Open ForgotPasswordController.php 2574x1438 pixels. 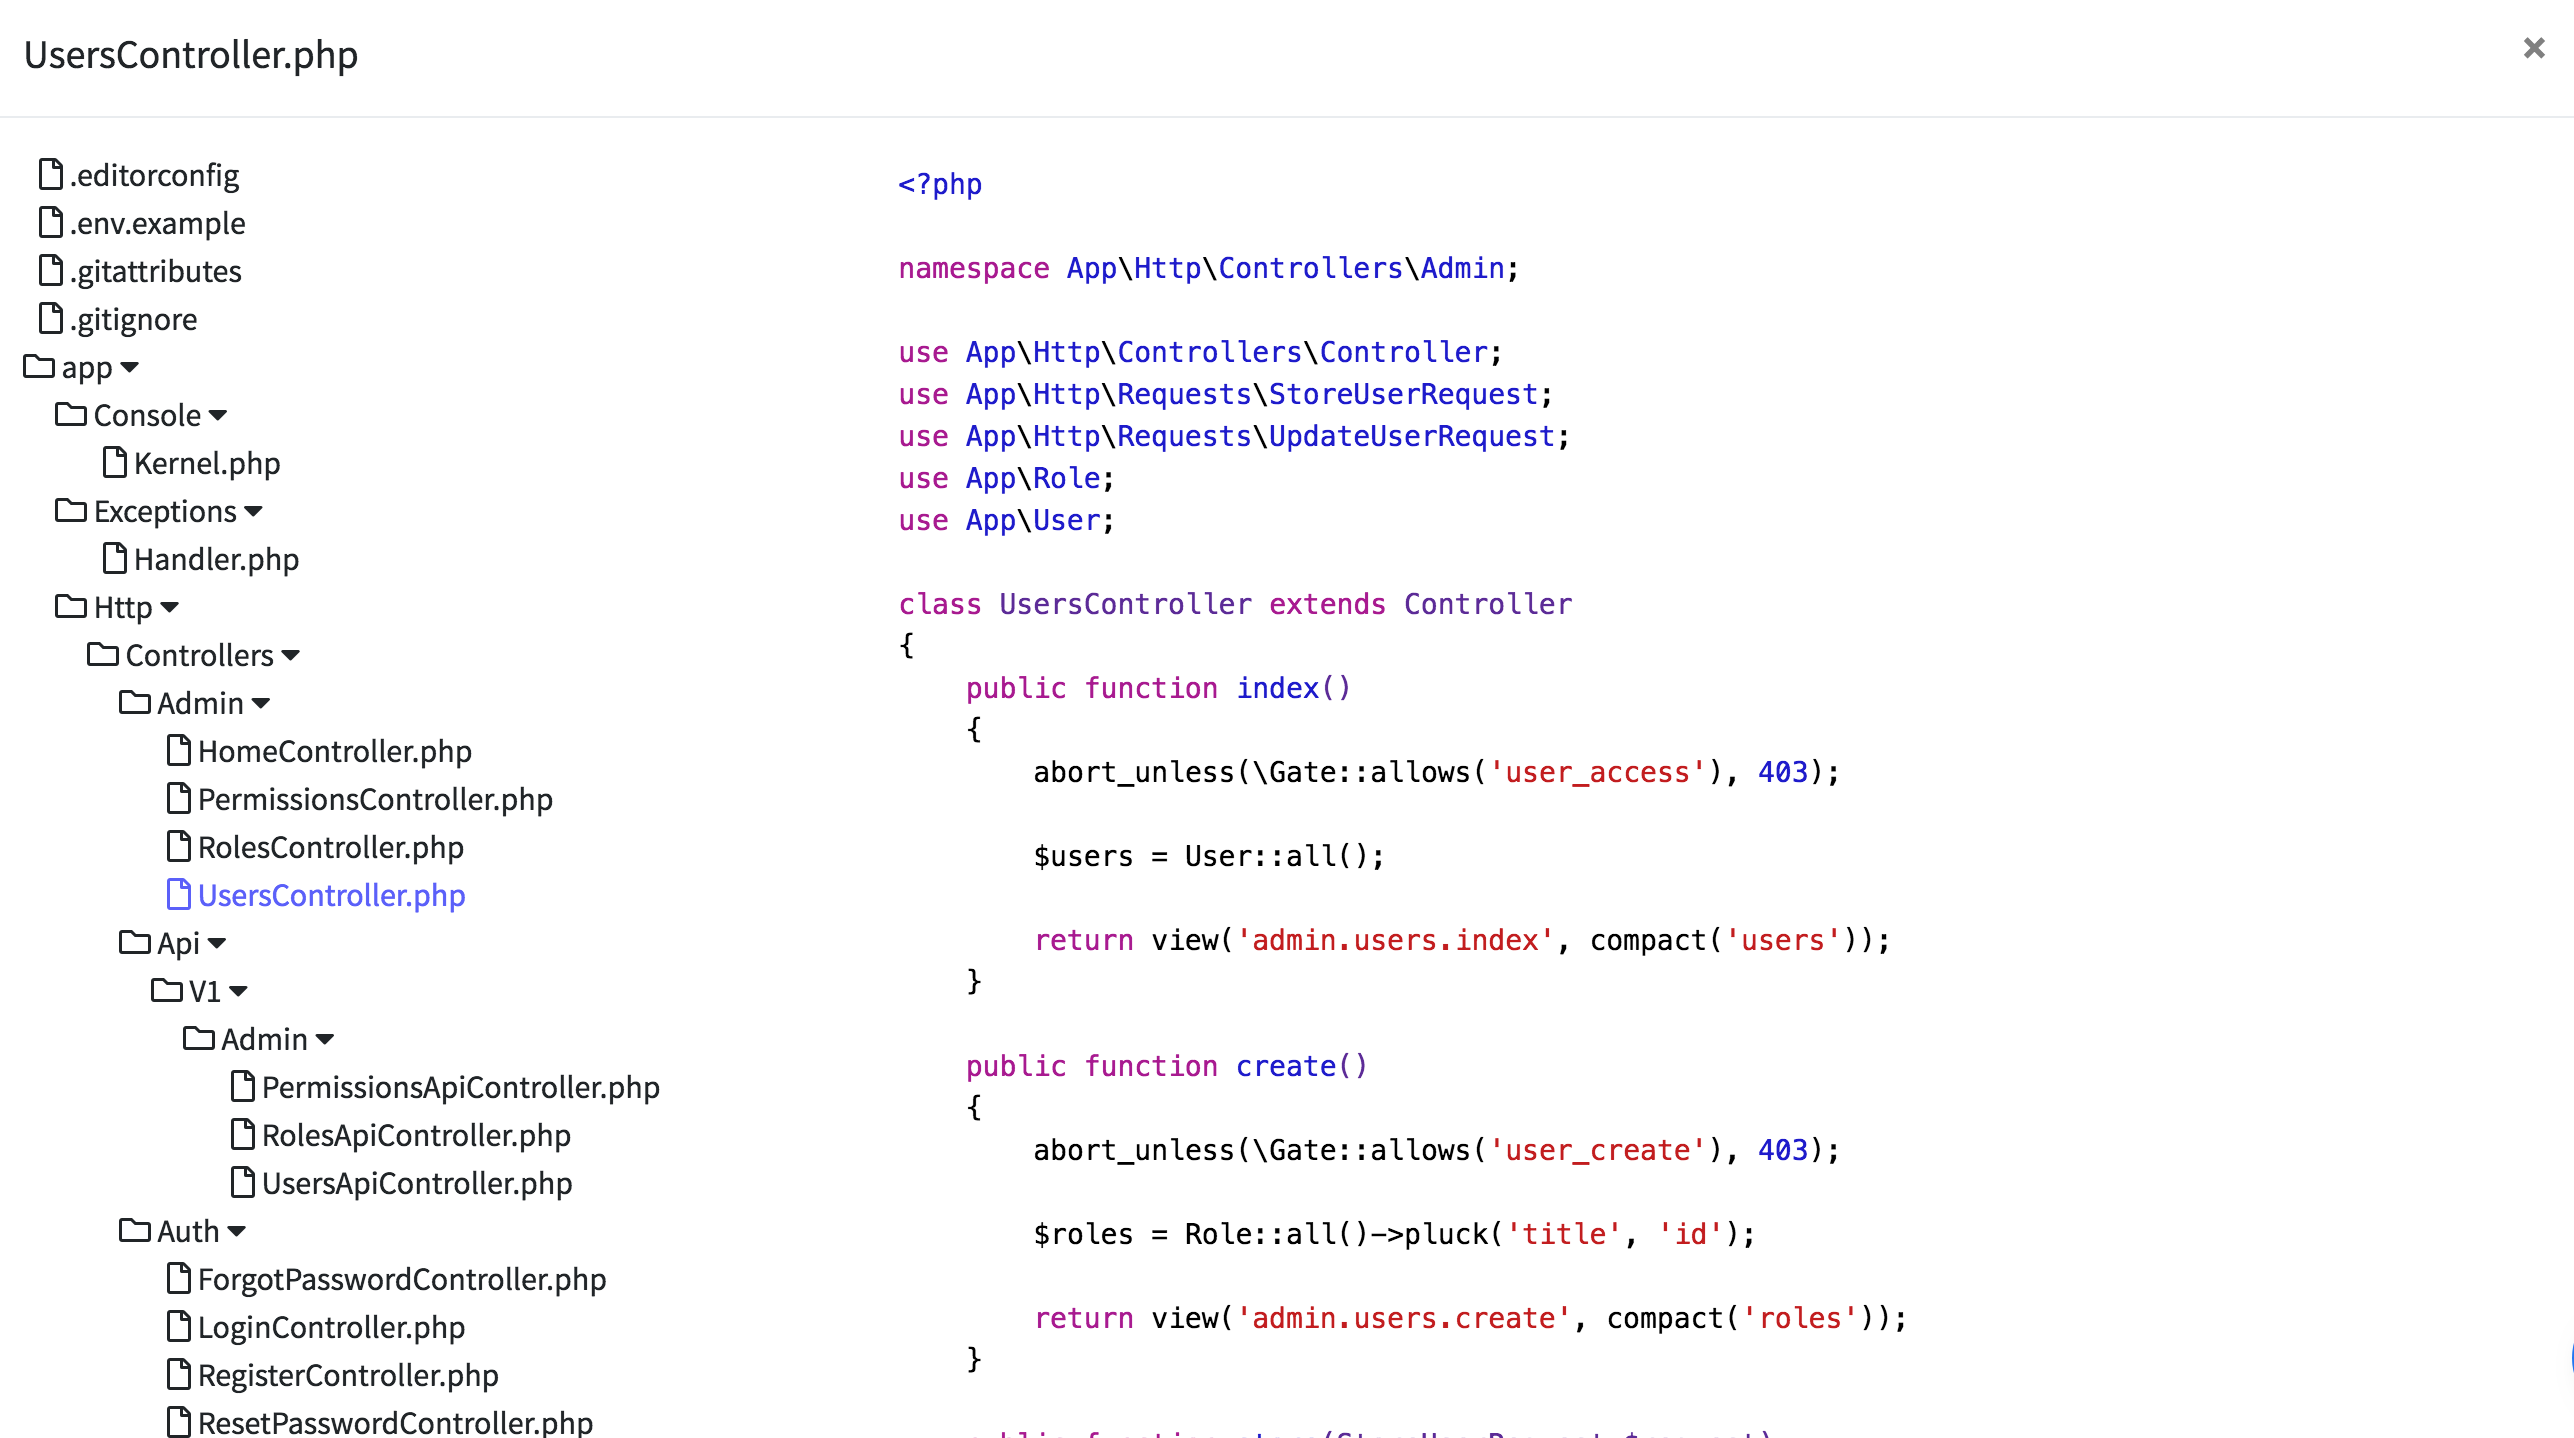point(401,1279)
